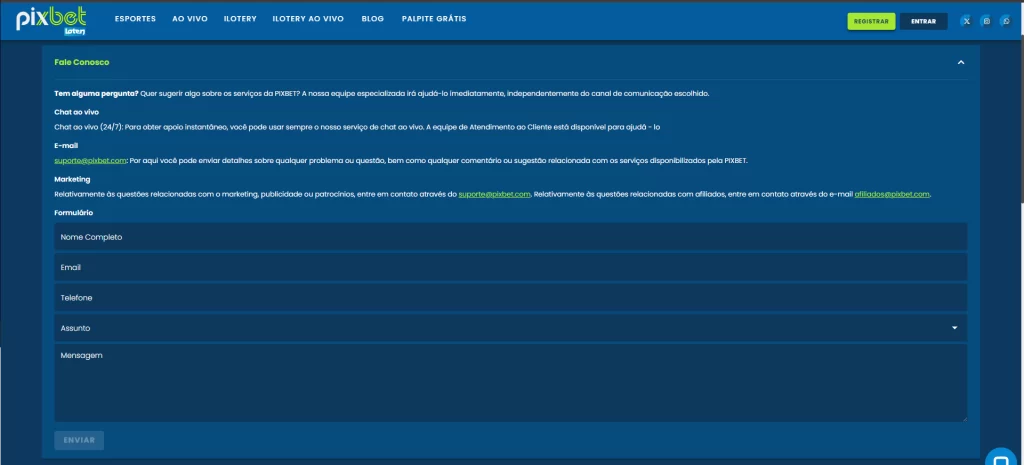The height and width of the screenshot is (465, 1024).
Task: Open the Ao Vivo nav item
Action: [x=190, y=19]
